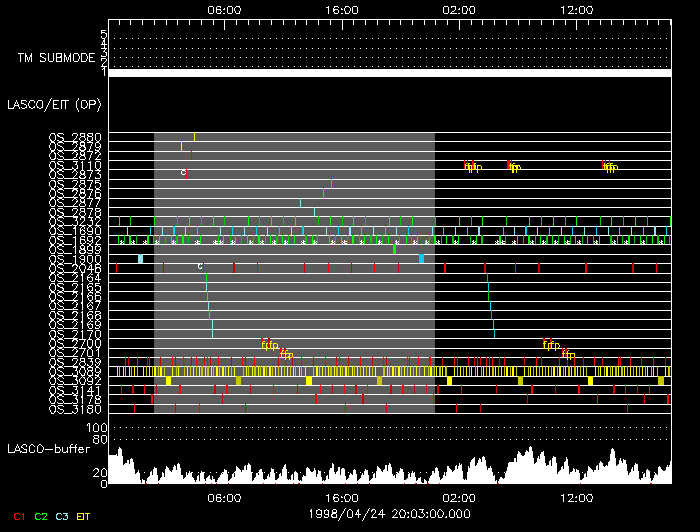
Task: Click the white TM SUBMODE level bar
Action: pos(389,73)
